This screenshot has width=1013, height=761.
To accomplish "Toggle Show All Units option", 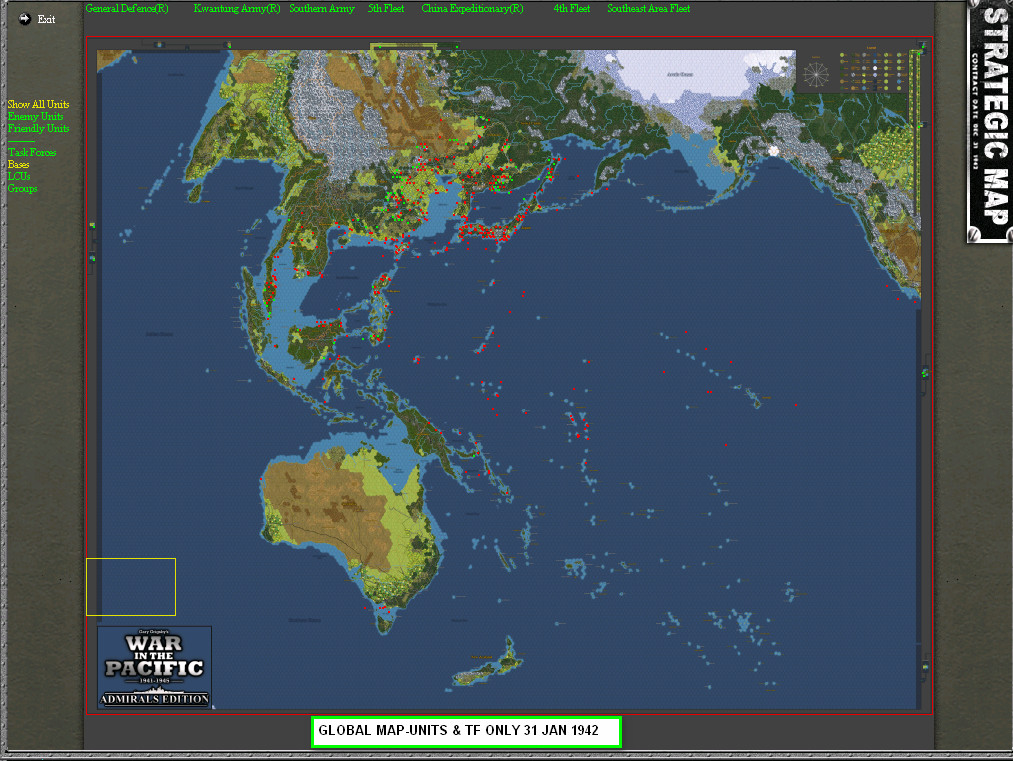I will point(38,104).
